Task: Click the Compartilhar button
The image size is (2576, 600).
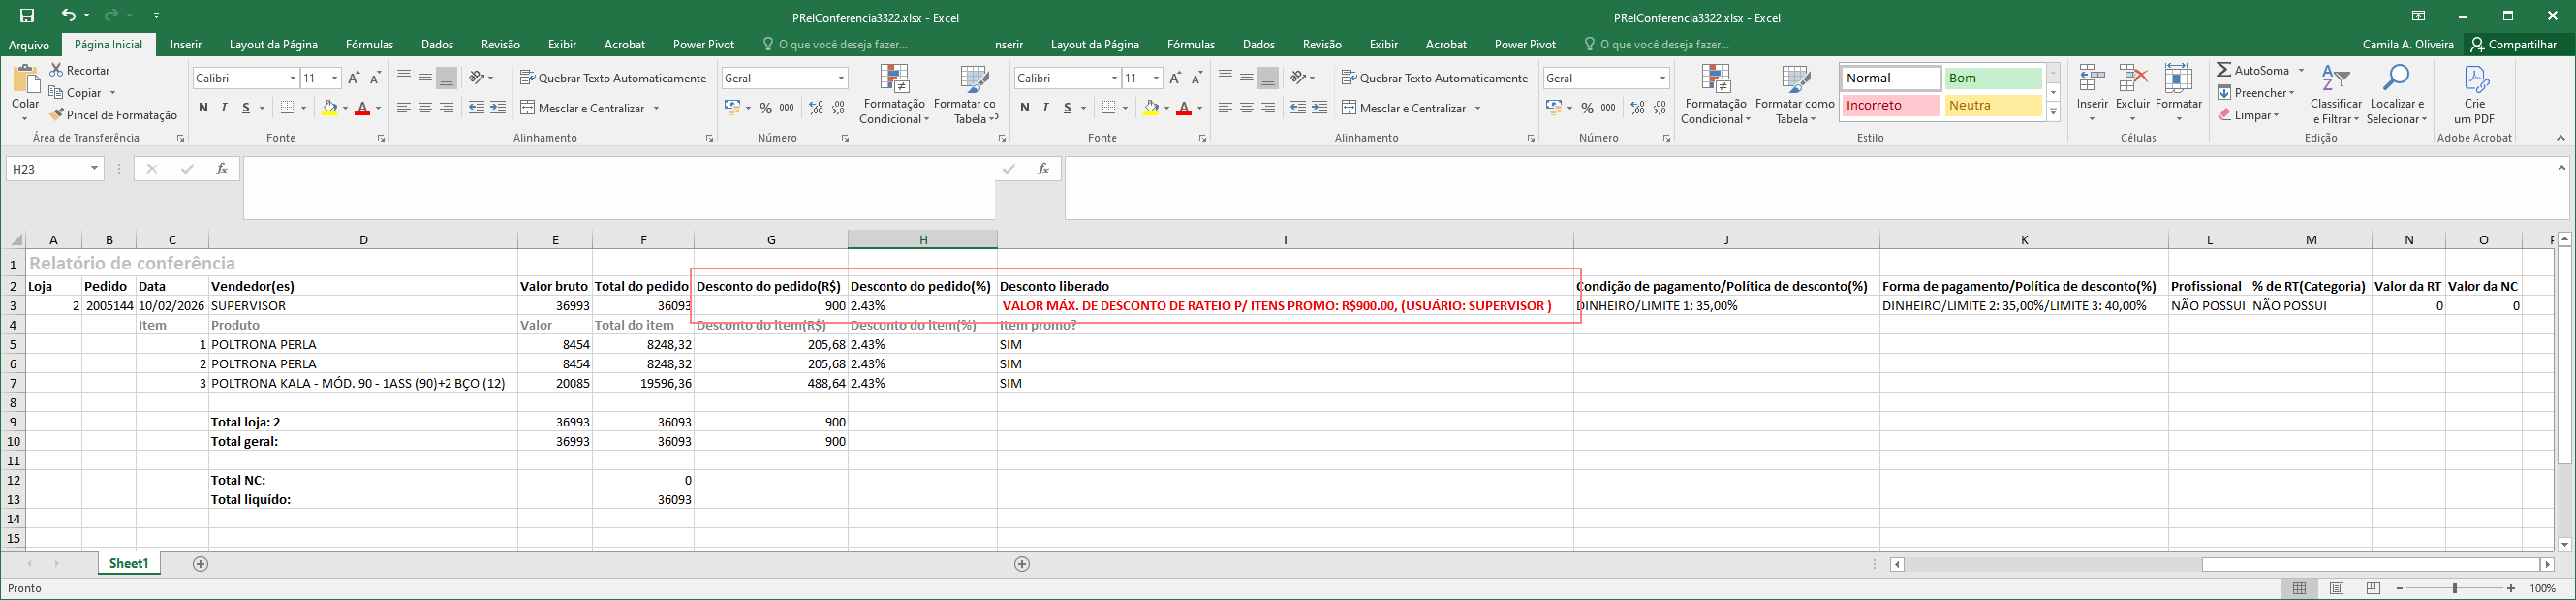Action: pos(2513,45)
